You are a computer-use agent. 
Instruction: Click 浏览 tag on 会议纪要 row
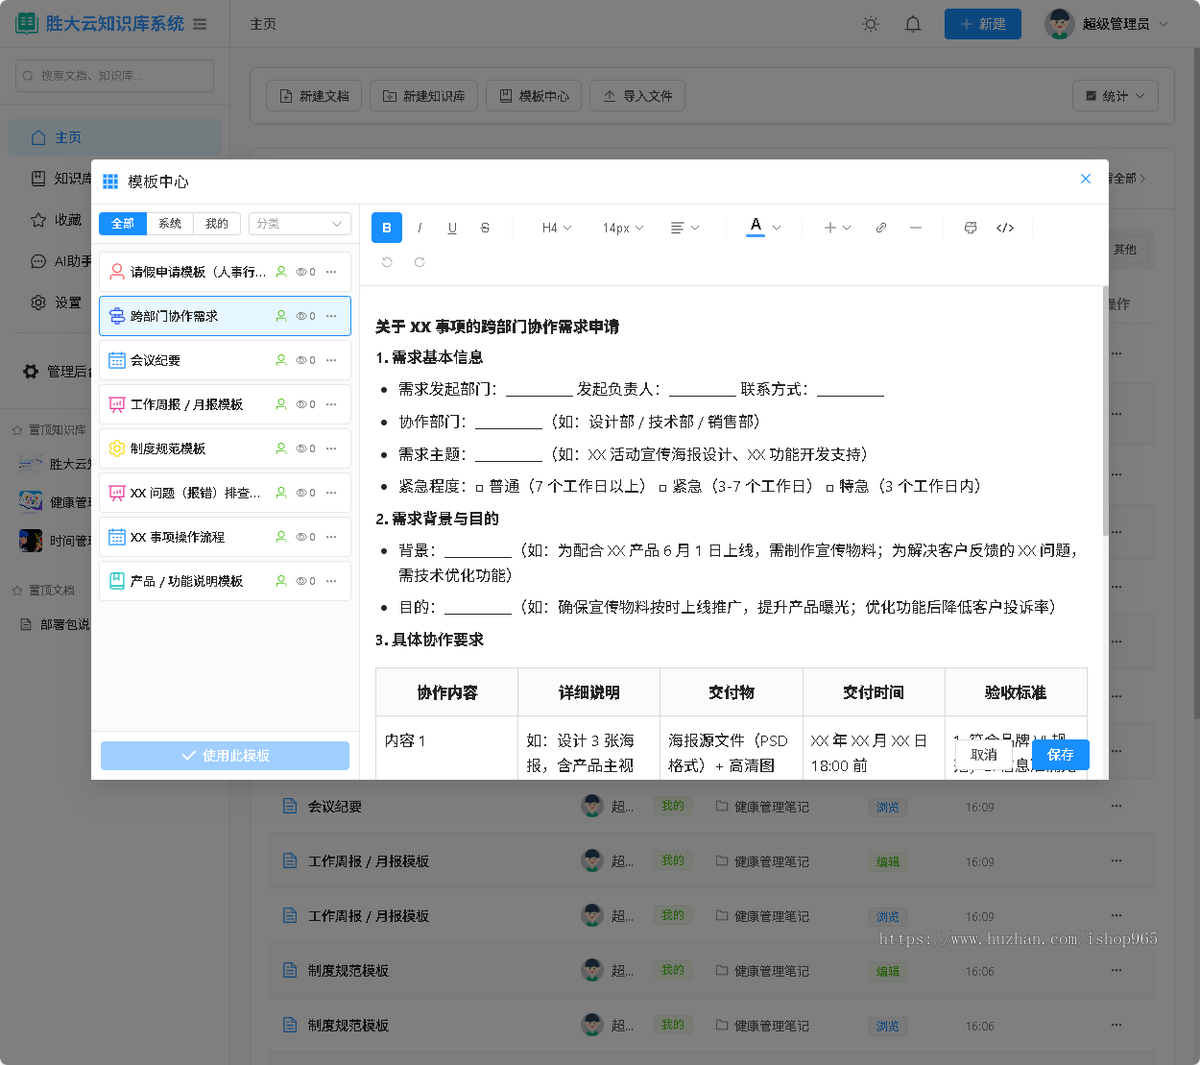tap(888, 807)
